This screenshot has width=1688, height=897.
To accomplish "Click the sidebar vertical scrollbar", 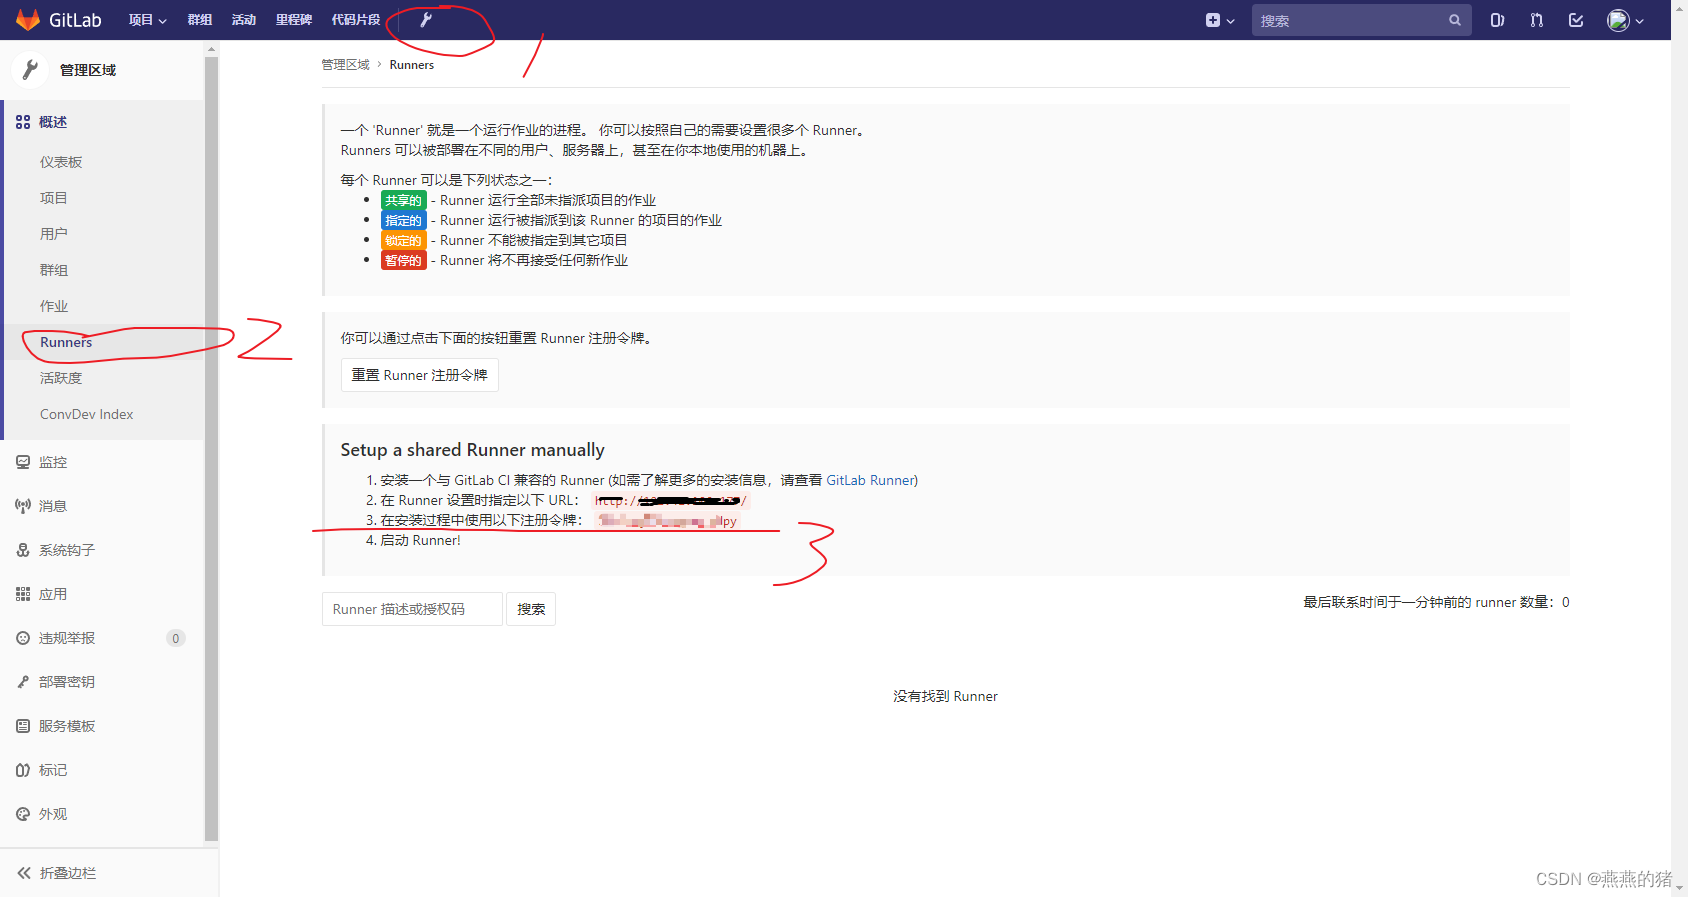I will click(x=211, y=450).
